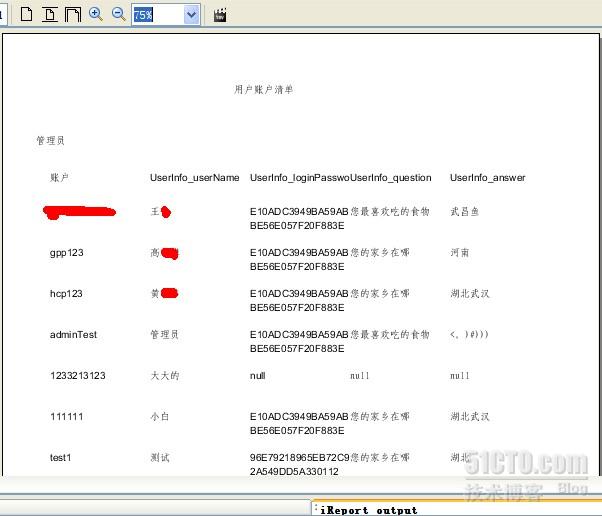This screenshot has width=602, height=516.
Task: Click the 管理员 user name cell in adminTest row
Action: pos(164,334)
